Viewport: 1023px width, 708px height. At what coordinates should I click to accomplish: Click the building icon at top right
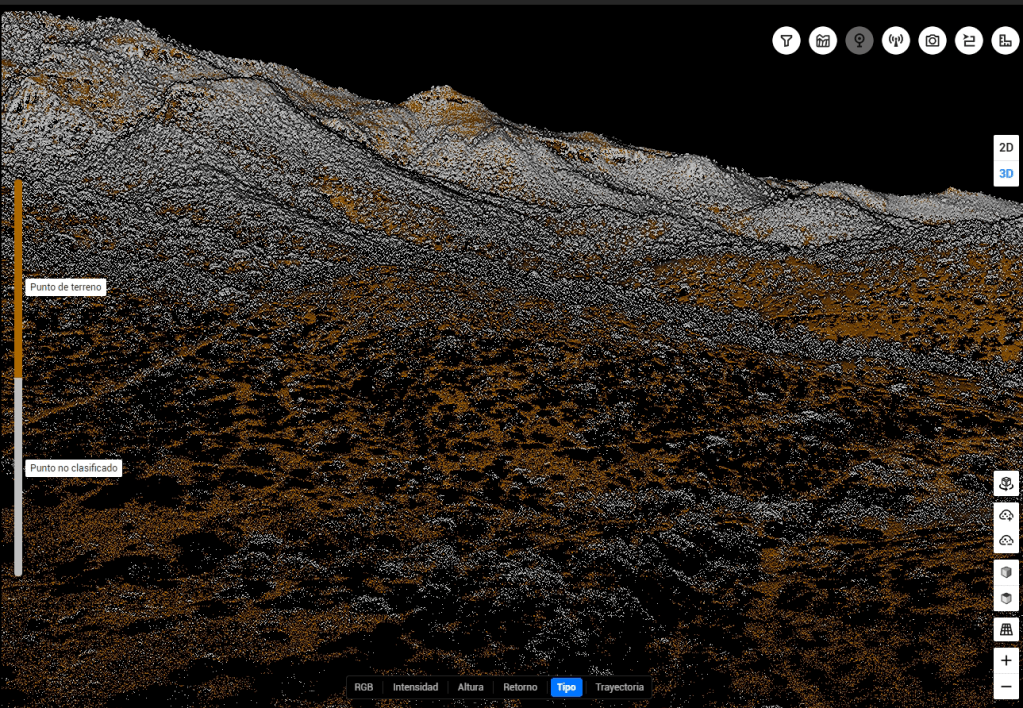1005,41
